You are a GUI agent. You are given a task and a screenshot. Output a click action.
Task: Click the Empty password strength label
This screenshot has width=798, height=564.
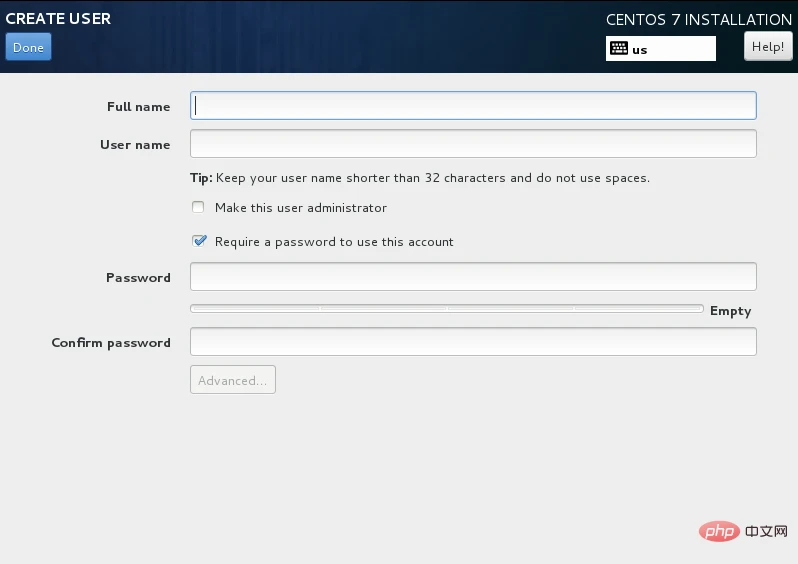730,311
